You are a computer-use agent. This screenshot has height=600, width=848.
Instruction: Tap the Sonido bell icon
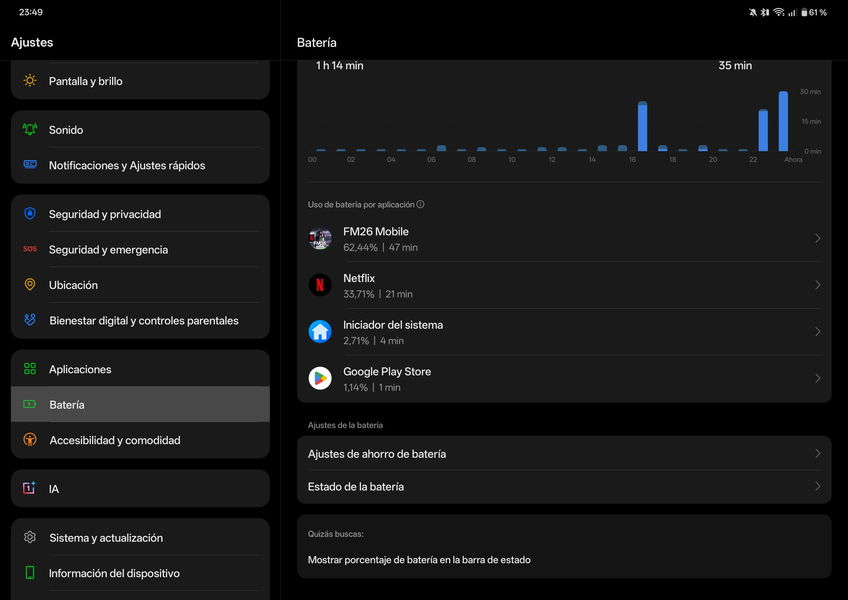click(x=30, y=130)
